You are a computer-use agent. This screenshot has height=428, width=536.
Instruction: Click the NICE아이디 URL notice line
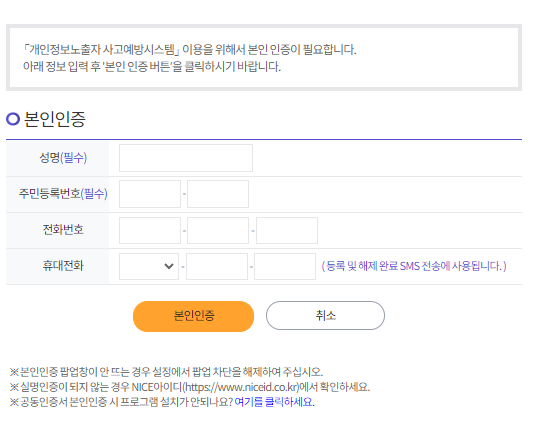pos(190,387)
